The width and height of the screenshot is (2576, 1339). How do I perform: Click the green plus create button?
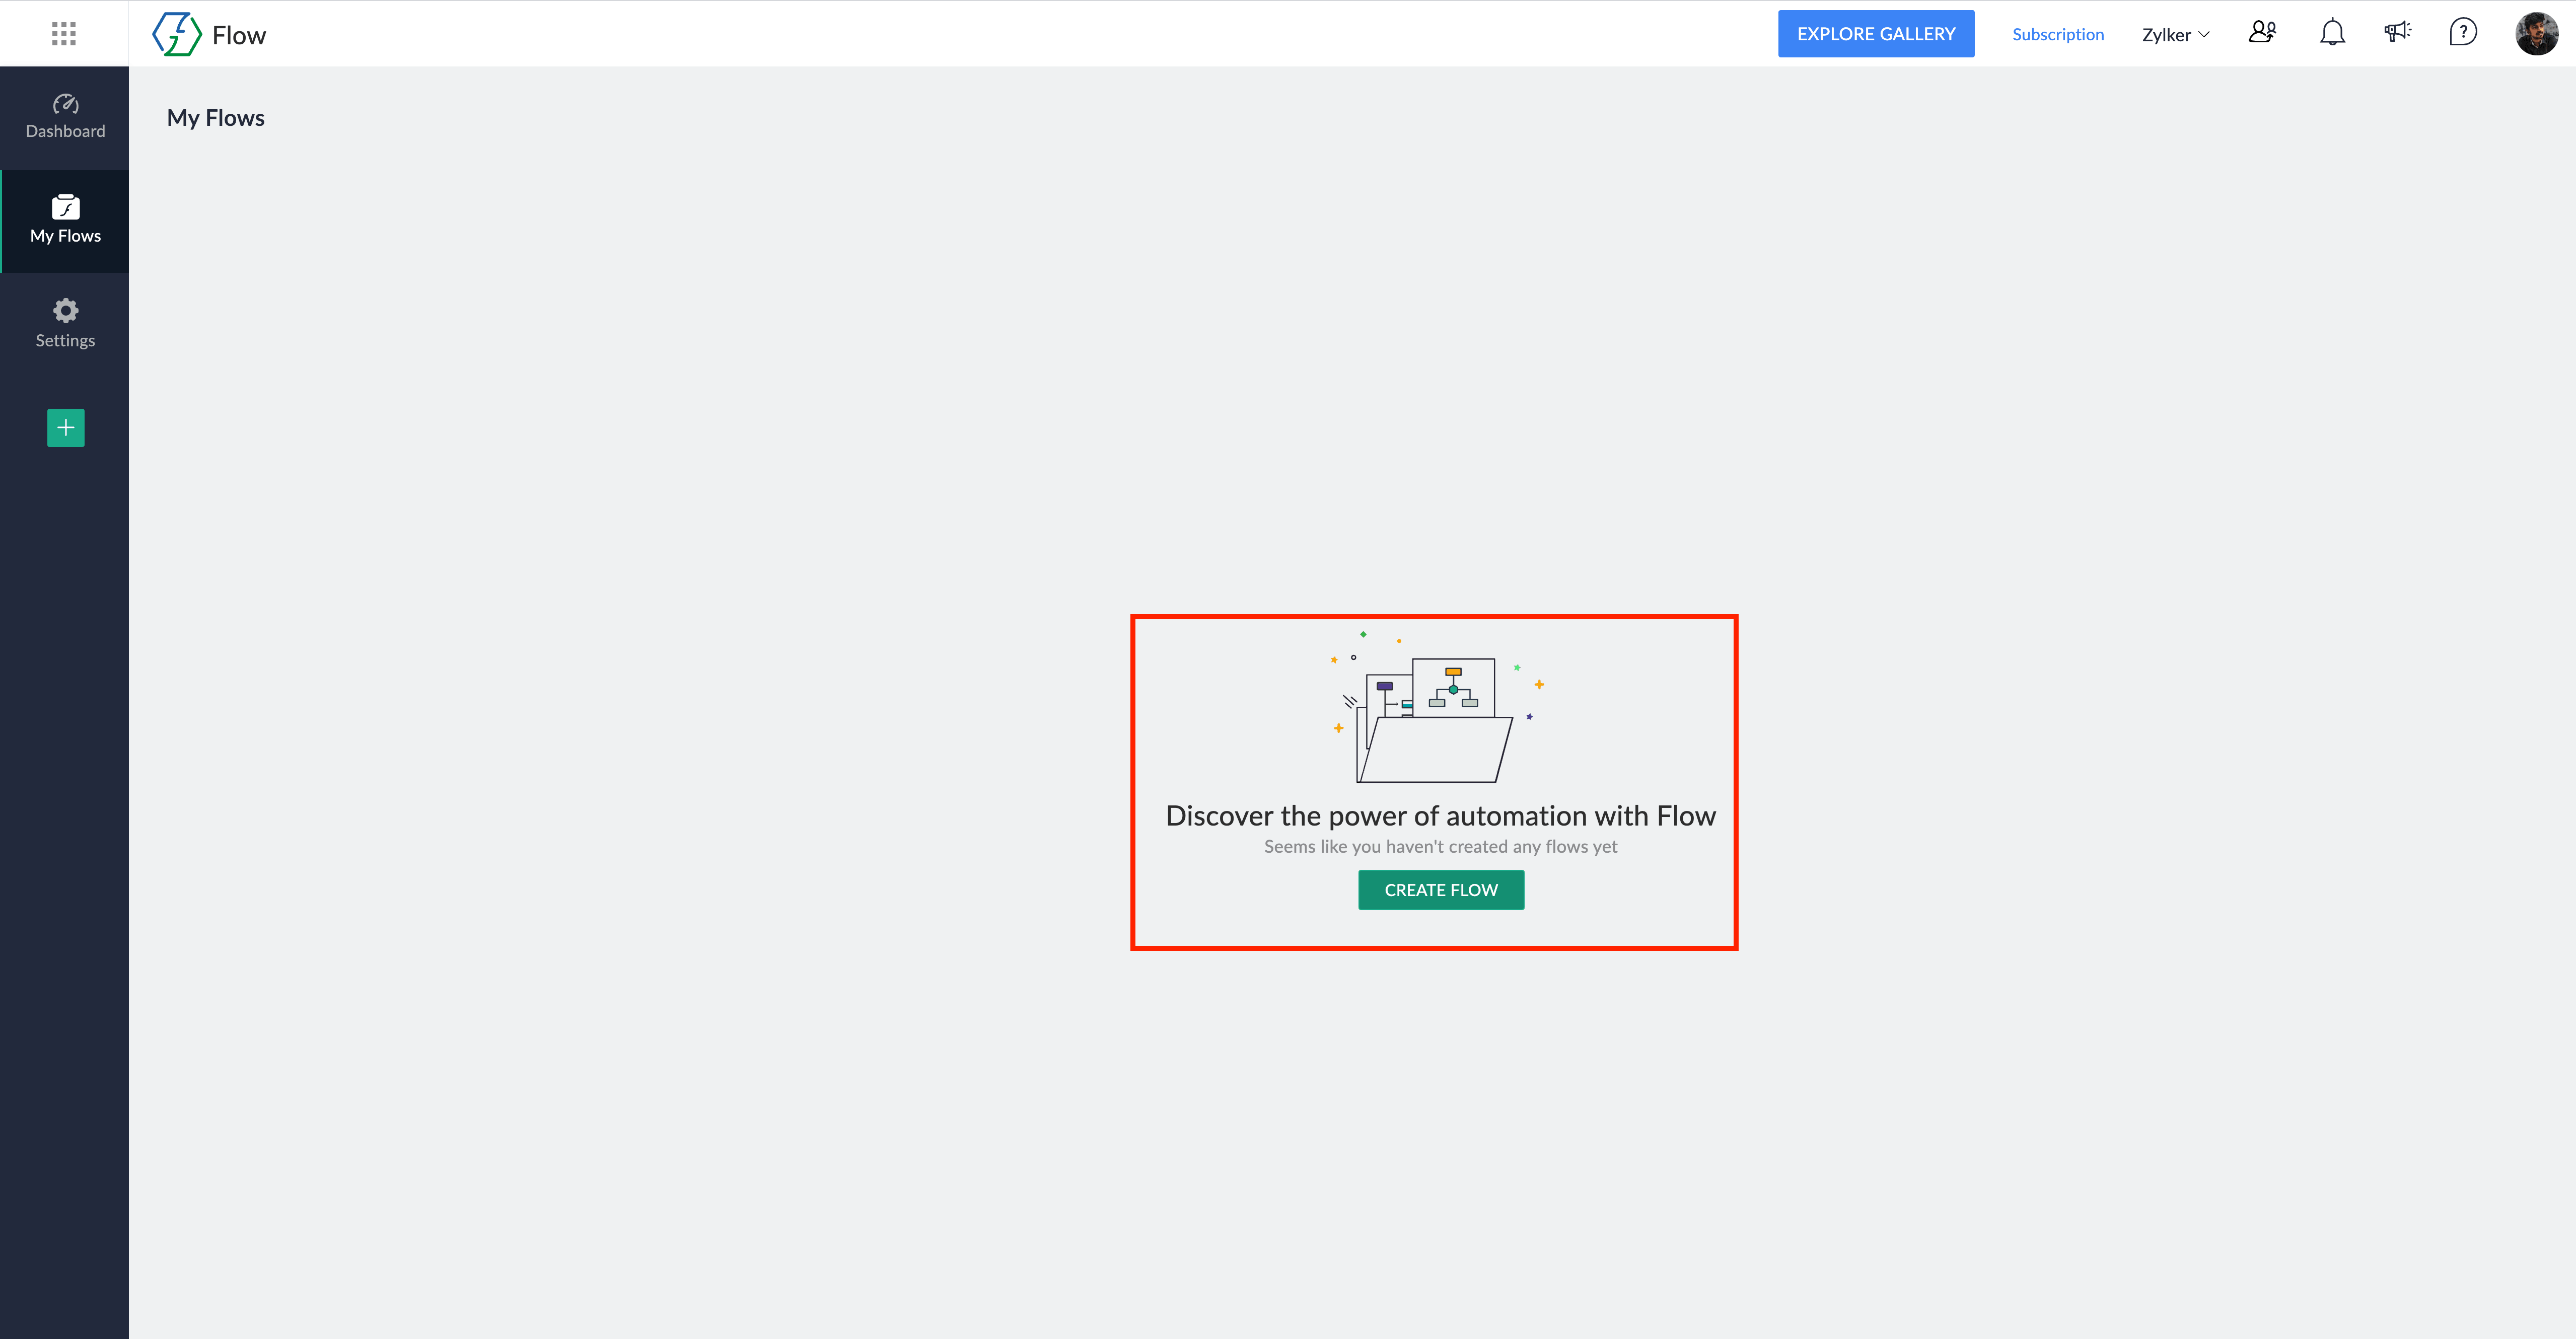tap(65, 428)
